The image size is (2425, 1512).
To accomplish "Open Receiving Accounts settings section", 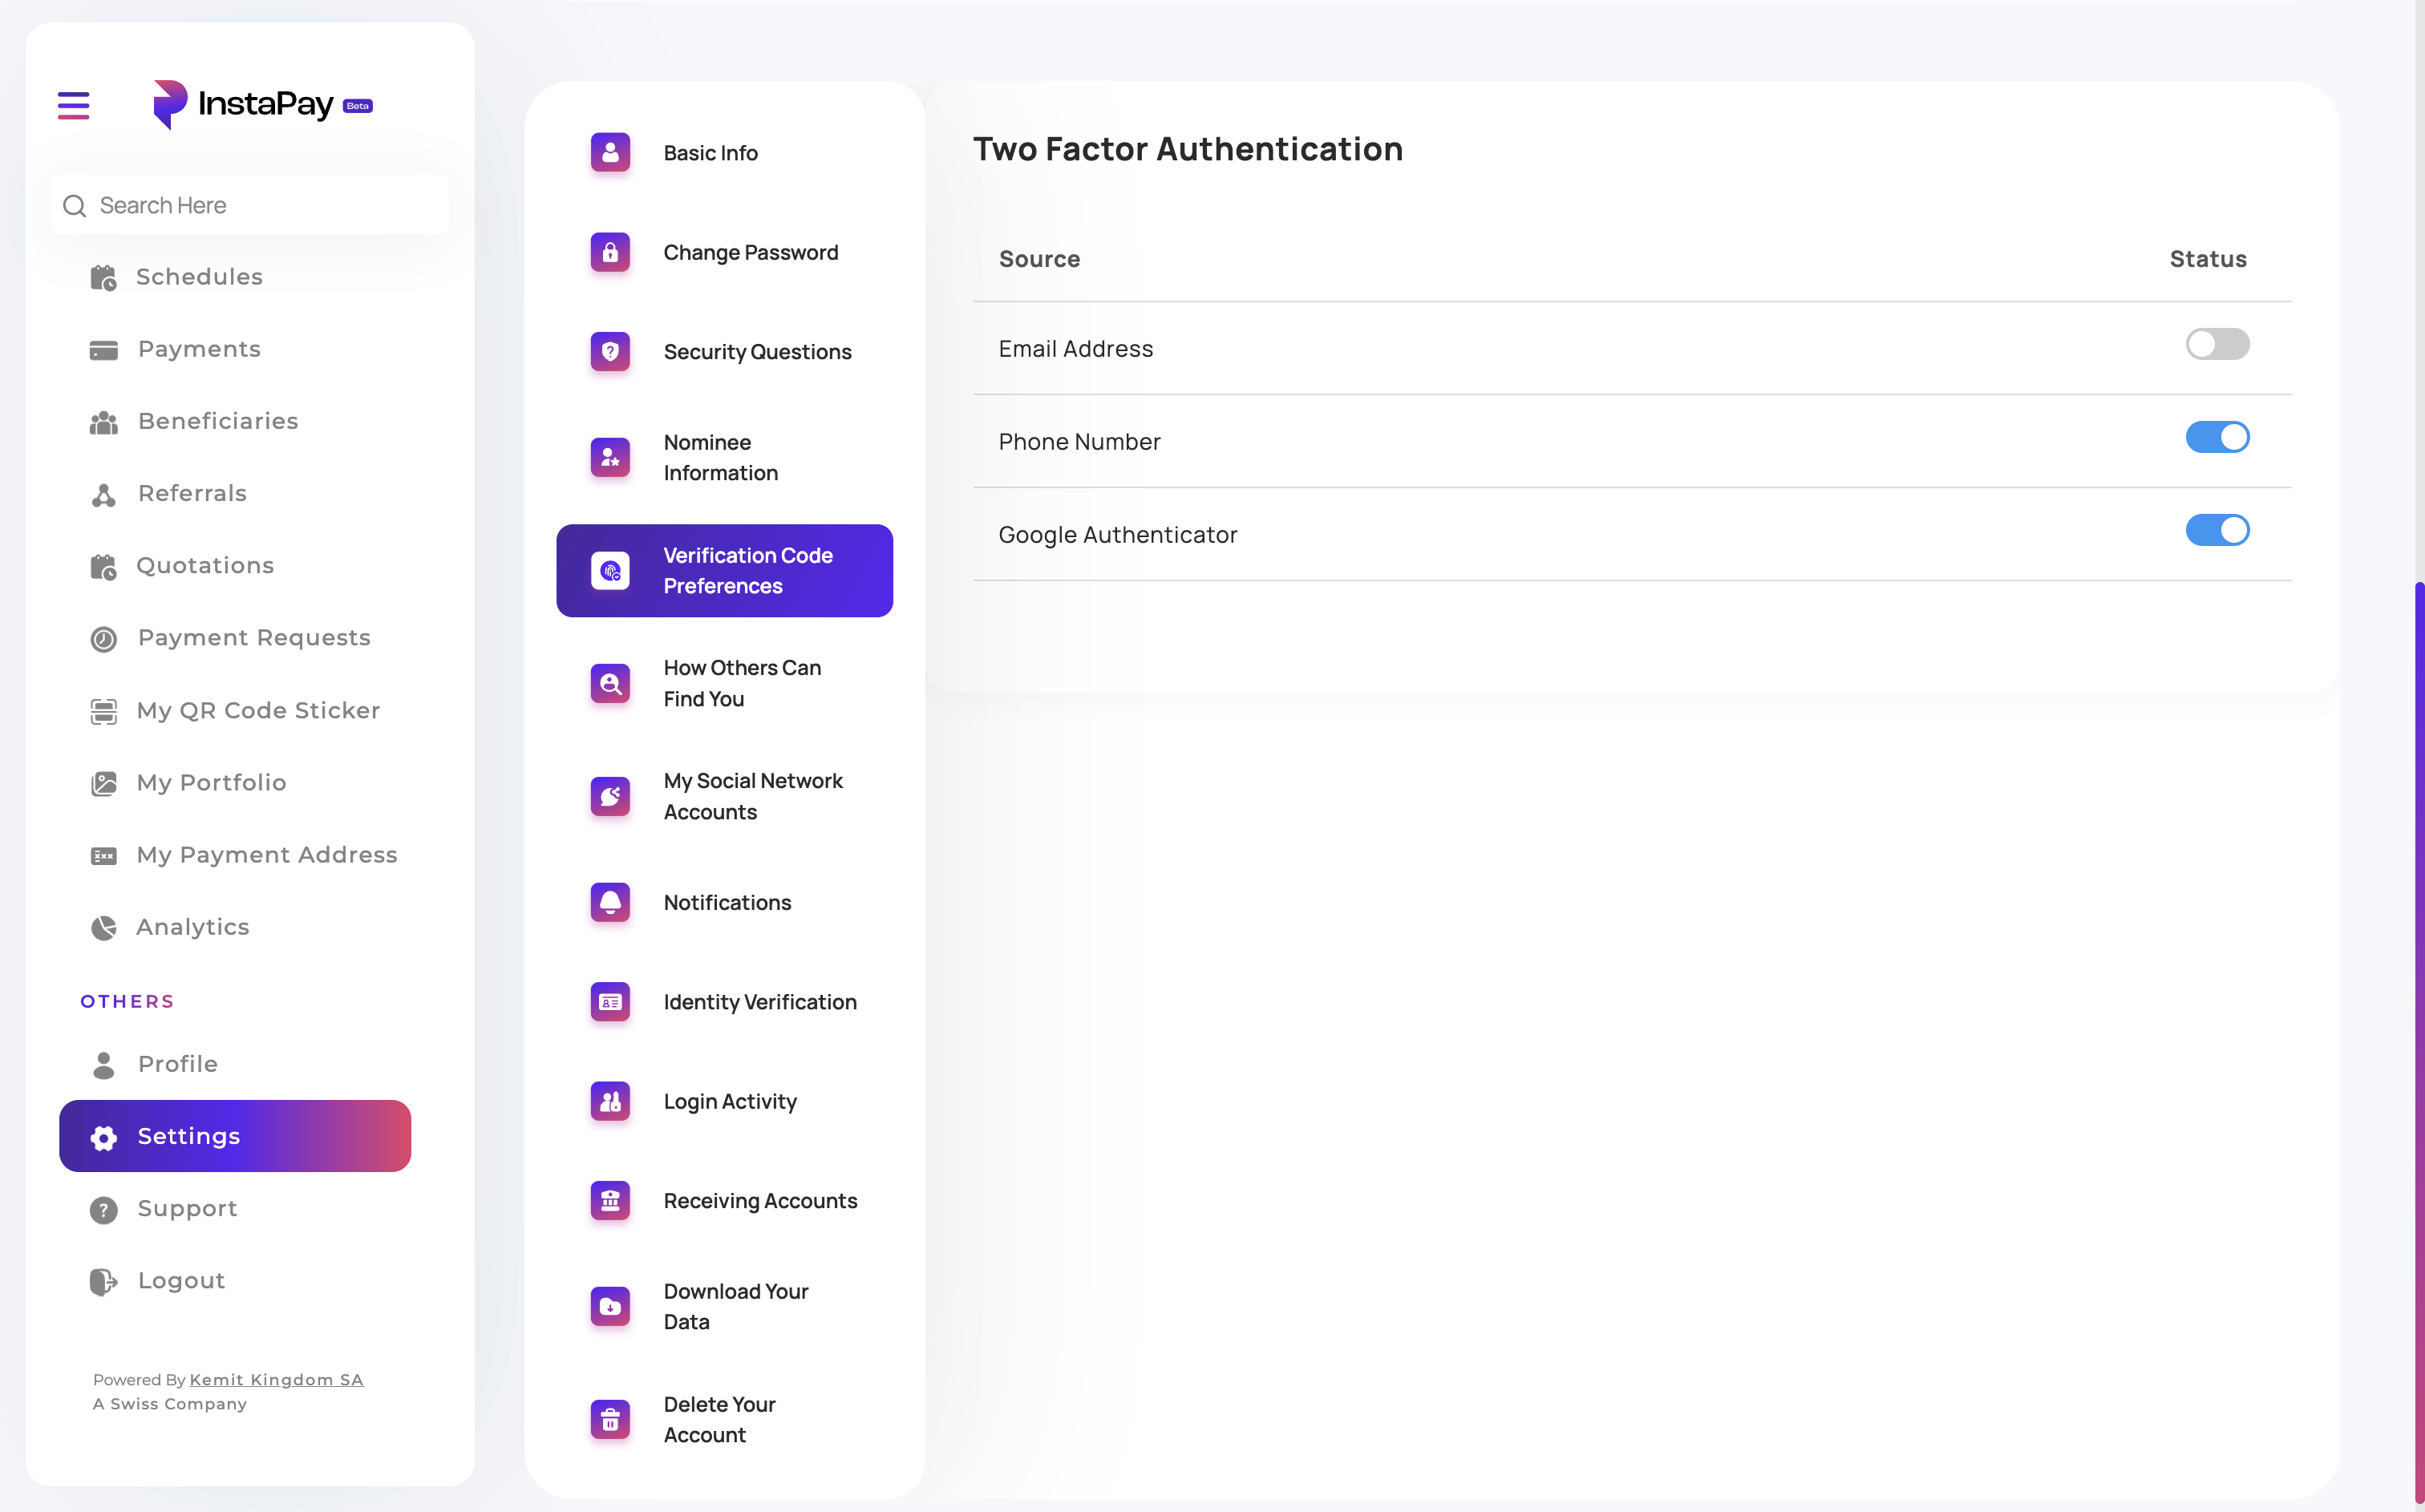I will [x=760, y=1201].
